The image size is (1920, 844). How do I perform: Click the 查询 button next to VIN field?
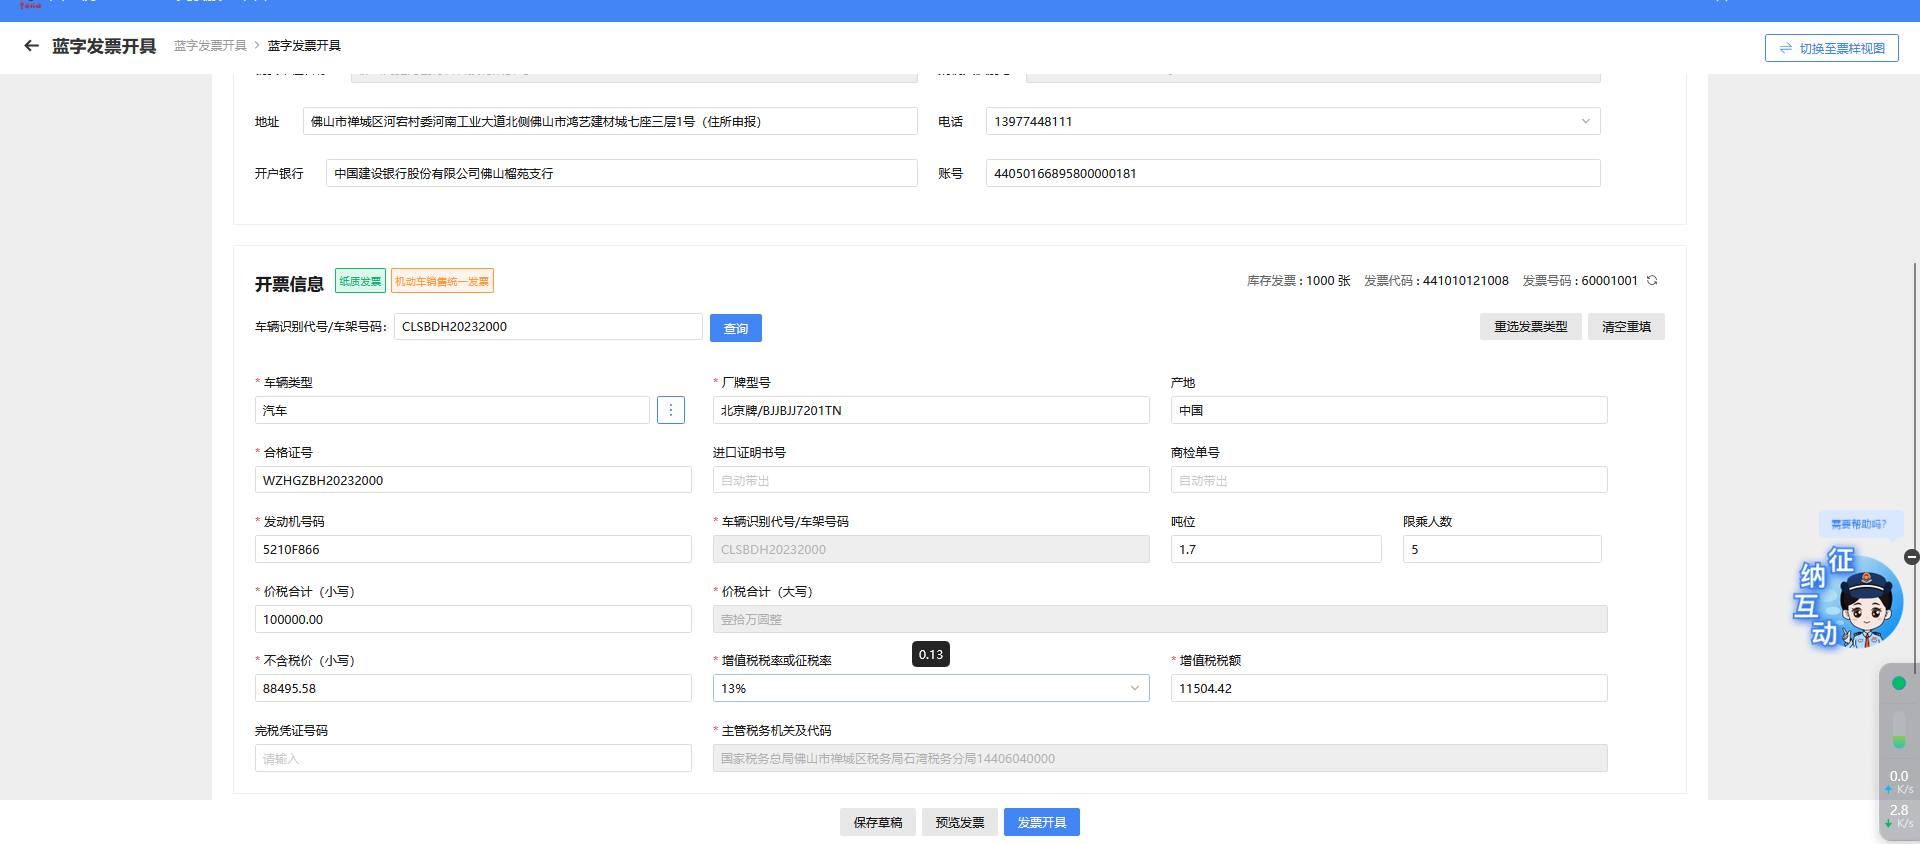[735, 328]
